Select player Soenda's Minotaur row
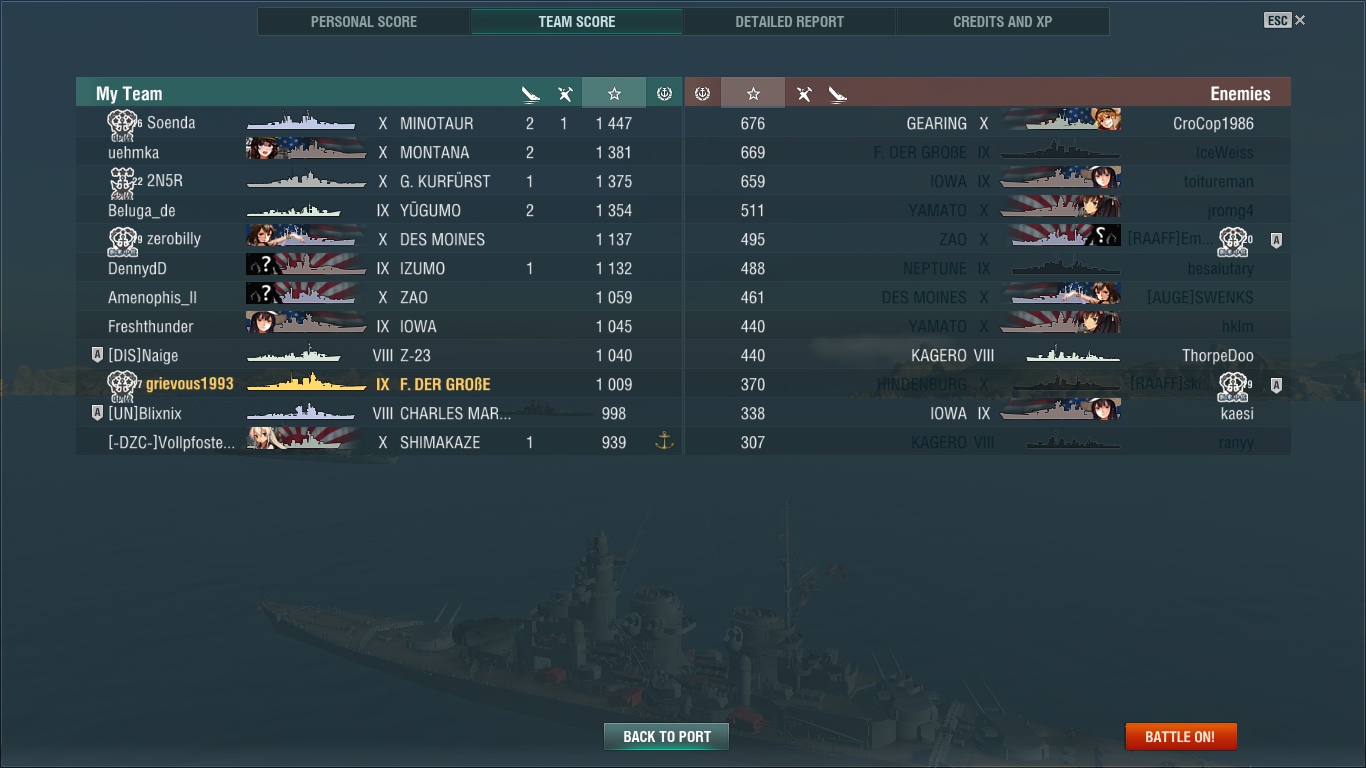 click(x=379, y=123)
